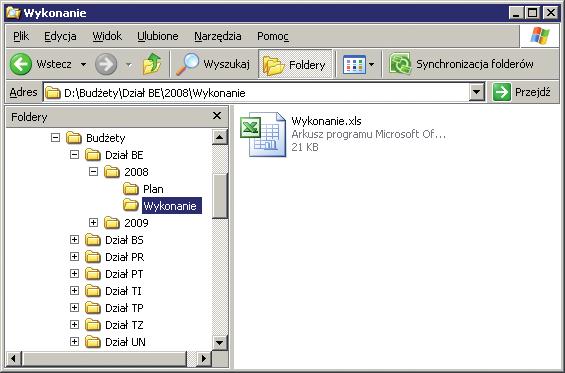Collapse the Budżety tree node

55,138
